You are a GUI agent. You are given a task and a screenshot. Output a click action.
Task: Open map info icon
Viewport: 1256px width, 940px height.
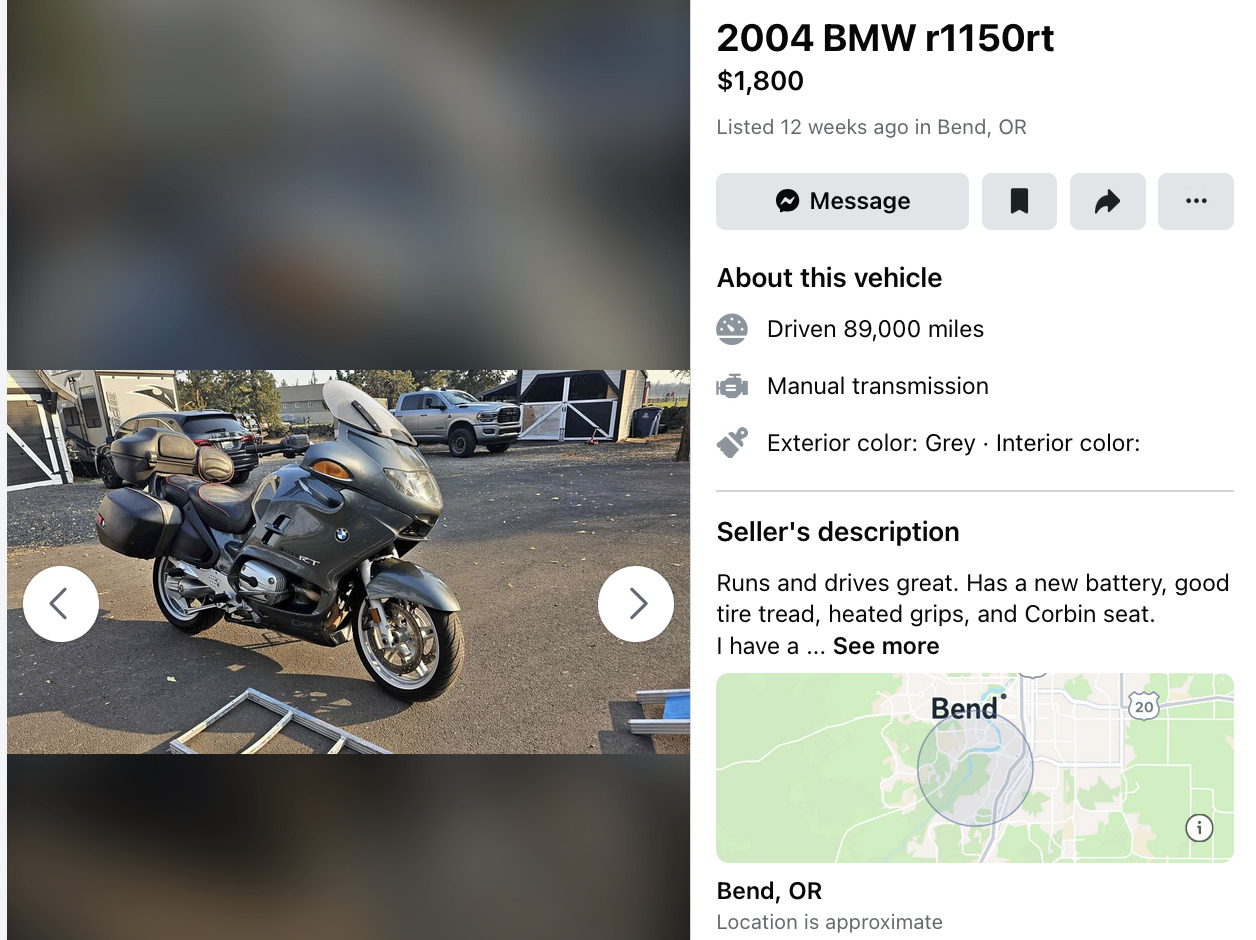point(1199,828)
